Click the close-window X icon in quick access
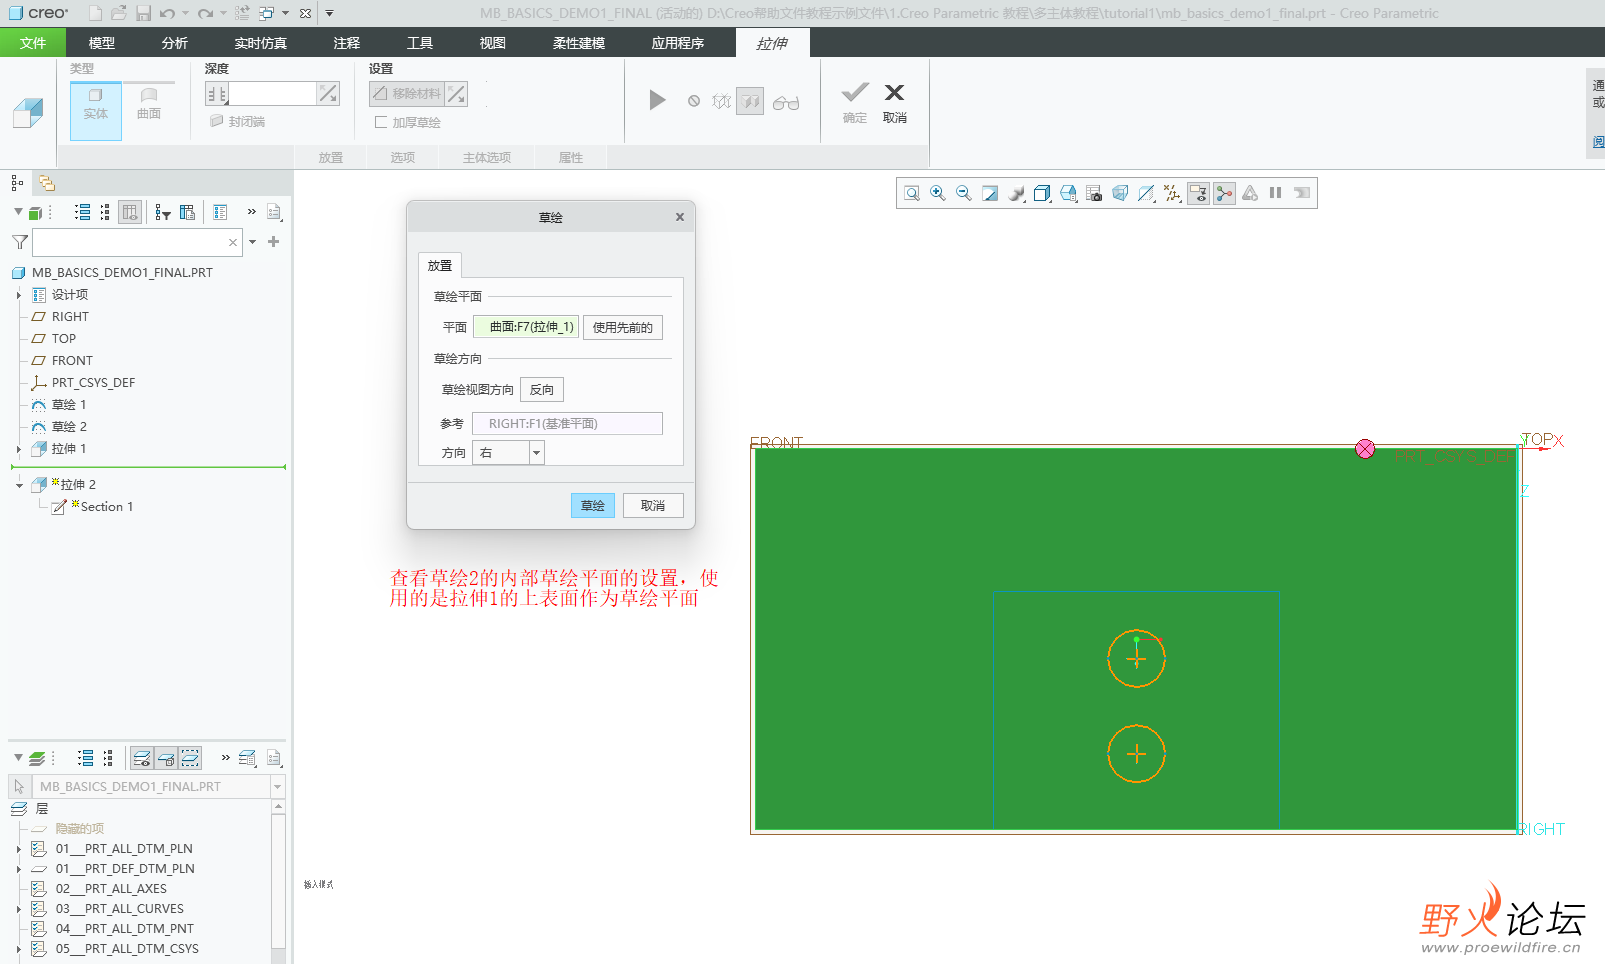The image size is (1605, 964). tap(305, 13)
